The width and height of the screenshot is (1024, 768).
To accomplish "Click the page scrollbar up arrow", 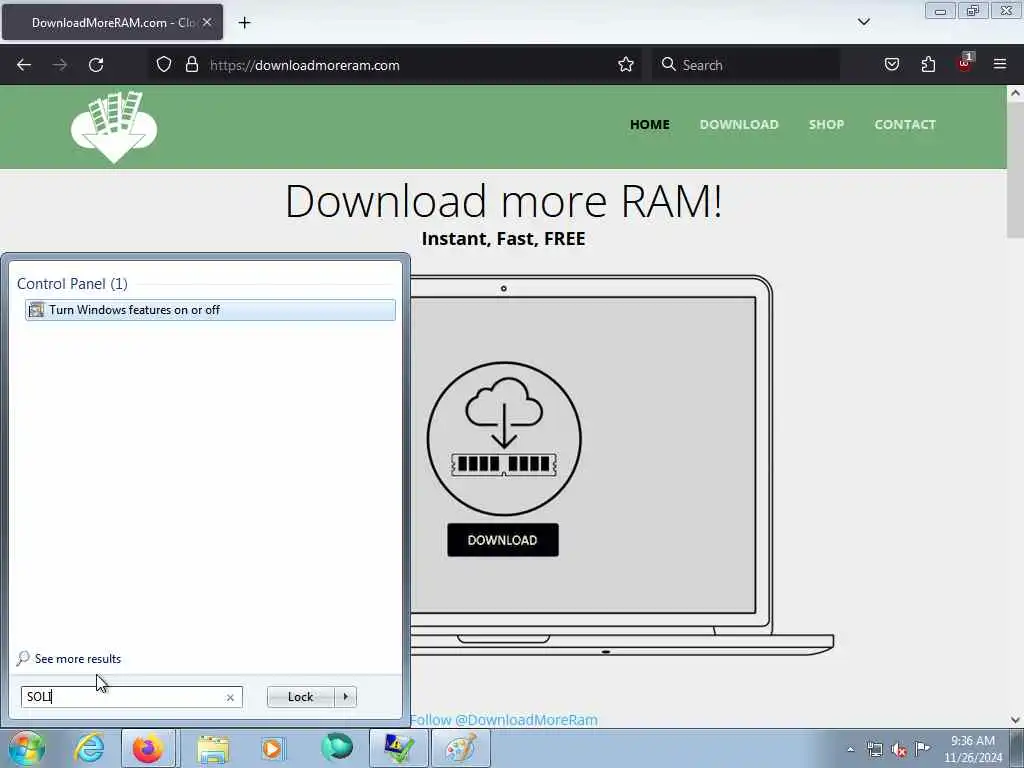I will (x=1015, y=93).
